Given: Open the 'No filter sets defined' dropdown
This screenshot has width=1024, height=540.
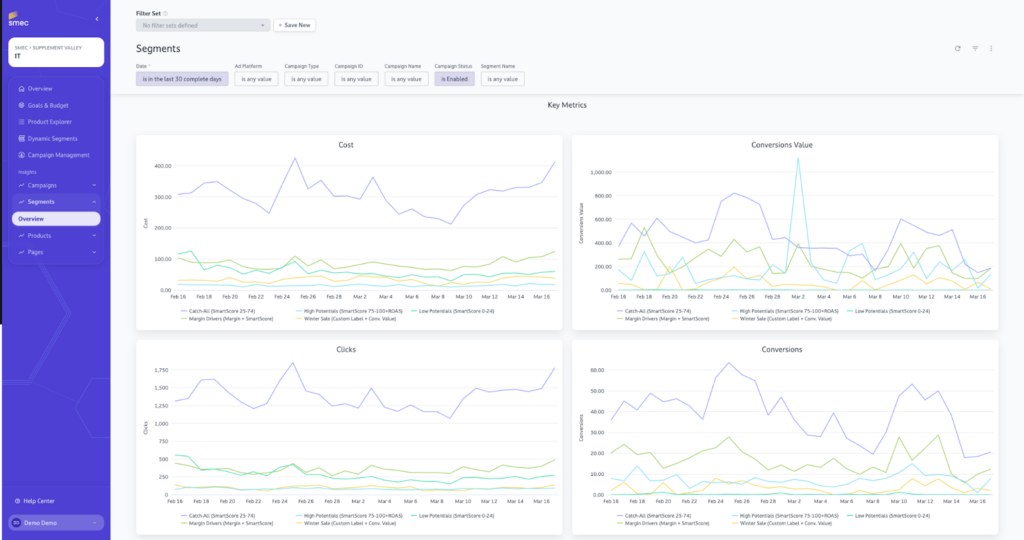Looking at the screenshot, I should [x=203, y=25].
